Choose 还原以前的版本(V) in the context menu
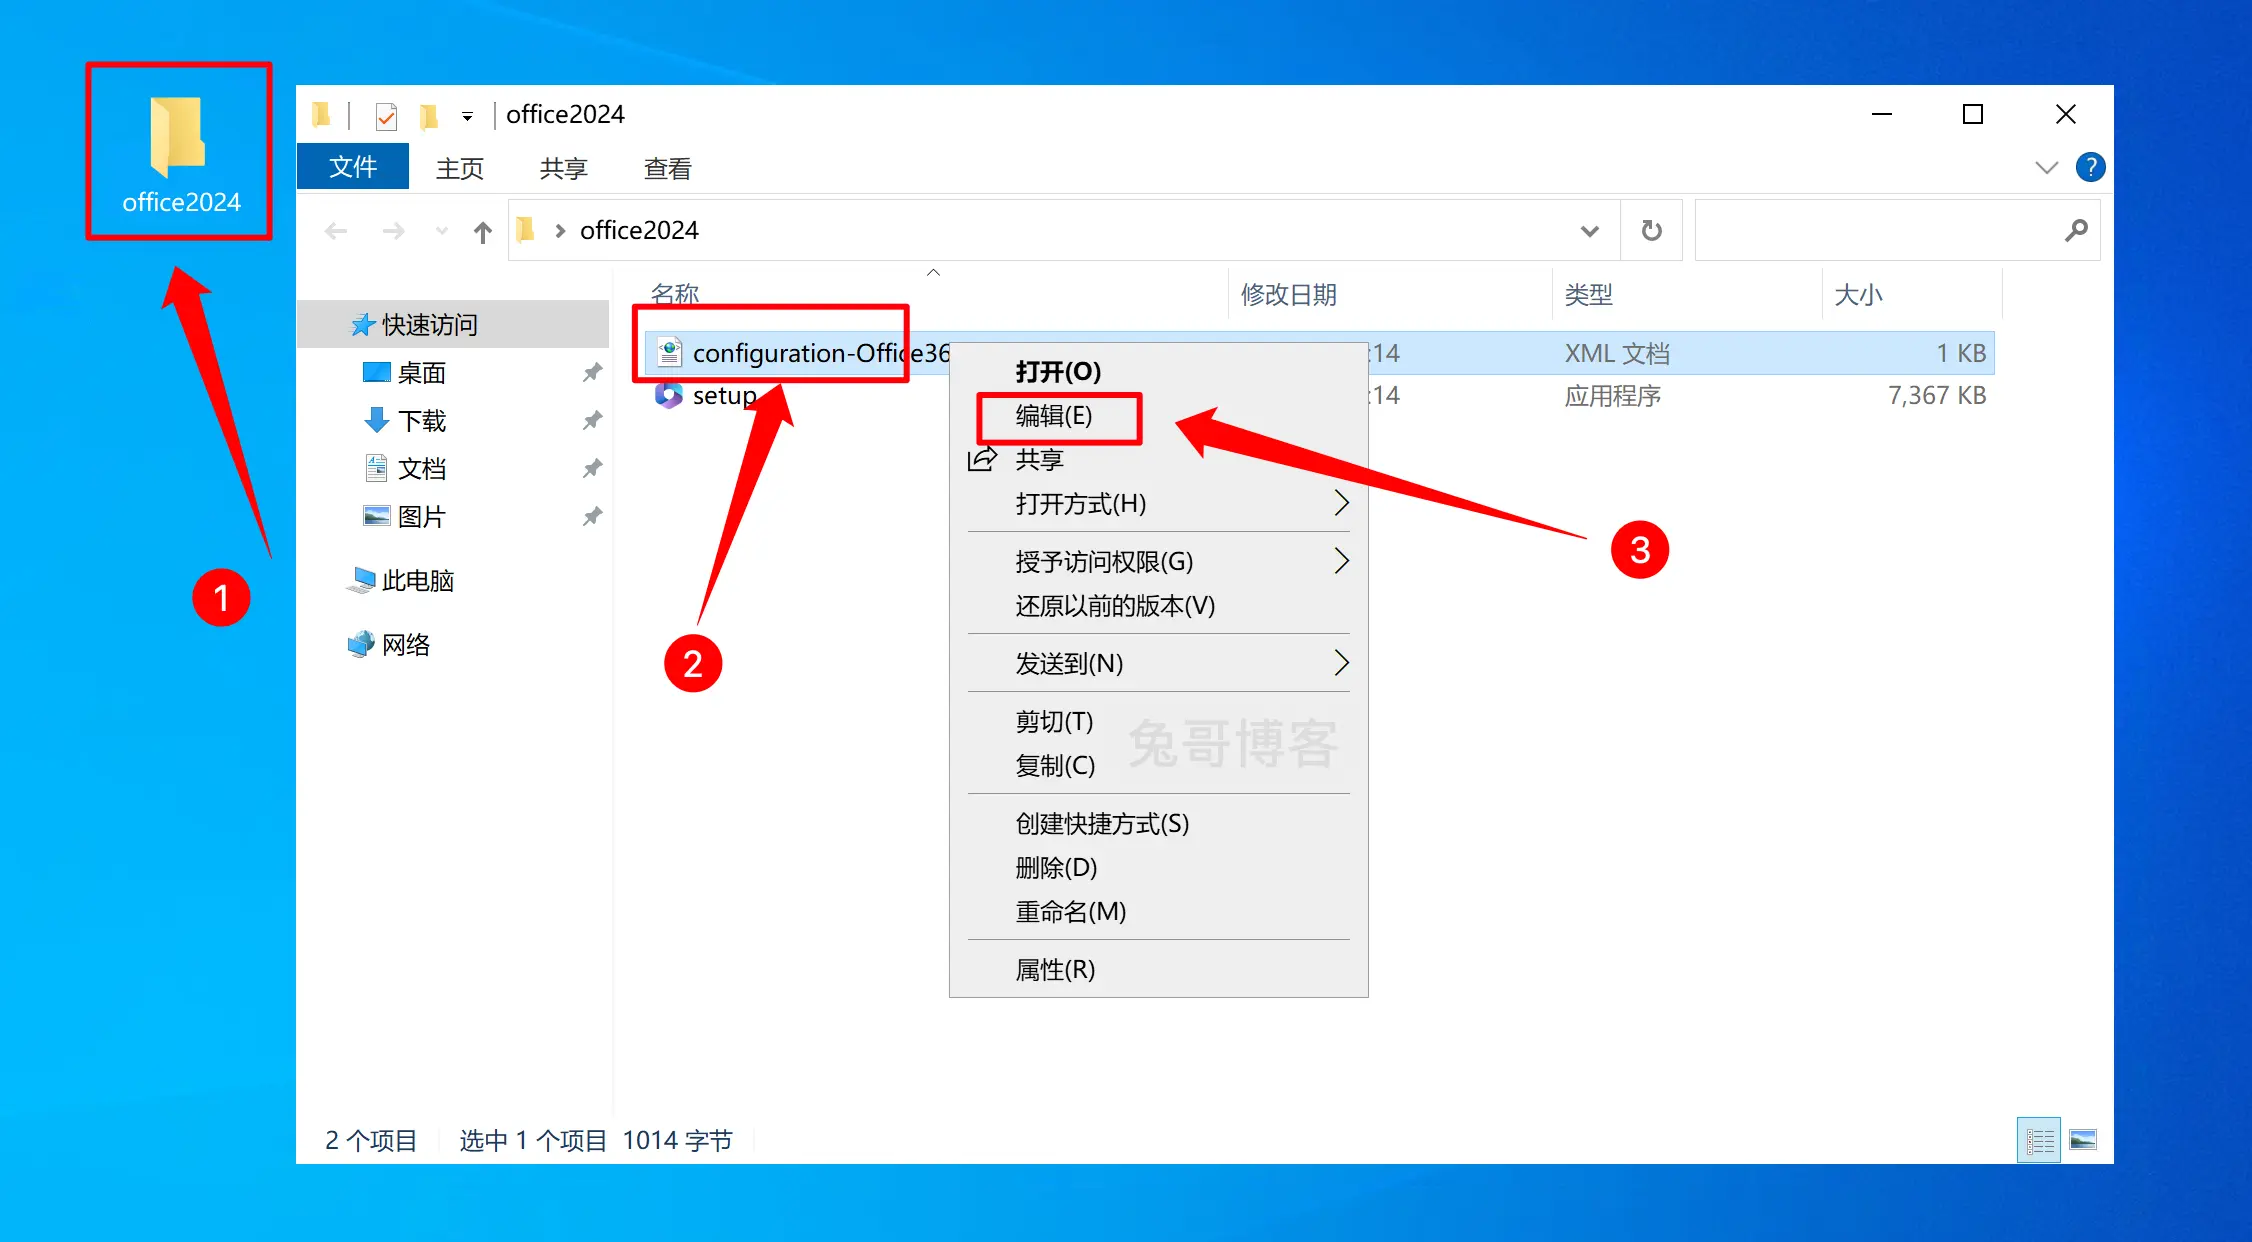The image size is (2252, 1242). (1158, 605)
